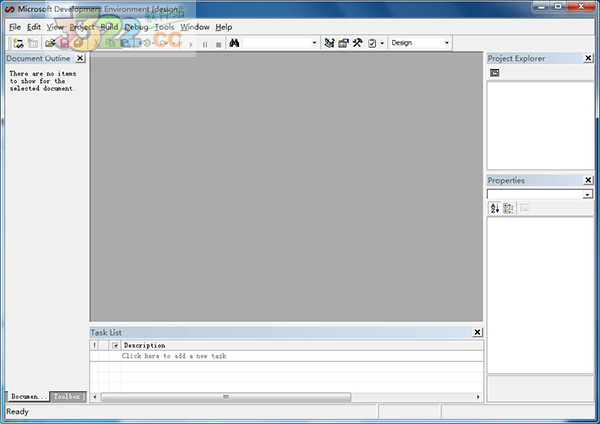
Task: Switch to the Toolbox tab
Action: click(x=67, y=396)
